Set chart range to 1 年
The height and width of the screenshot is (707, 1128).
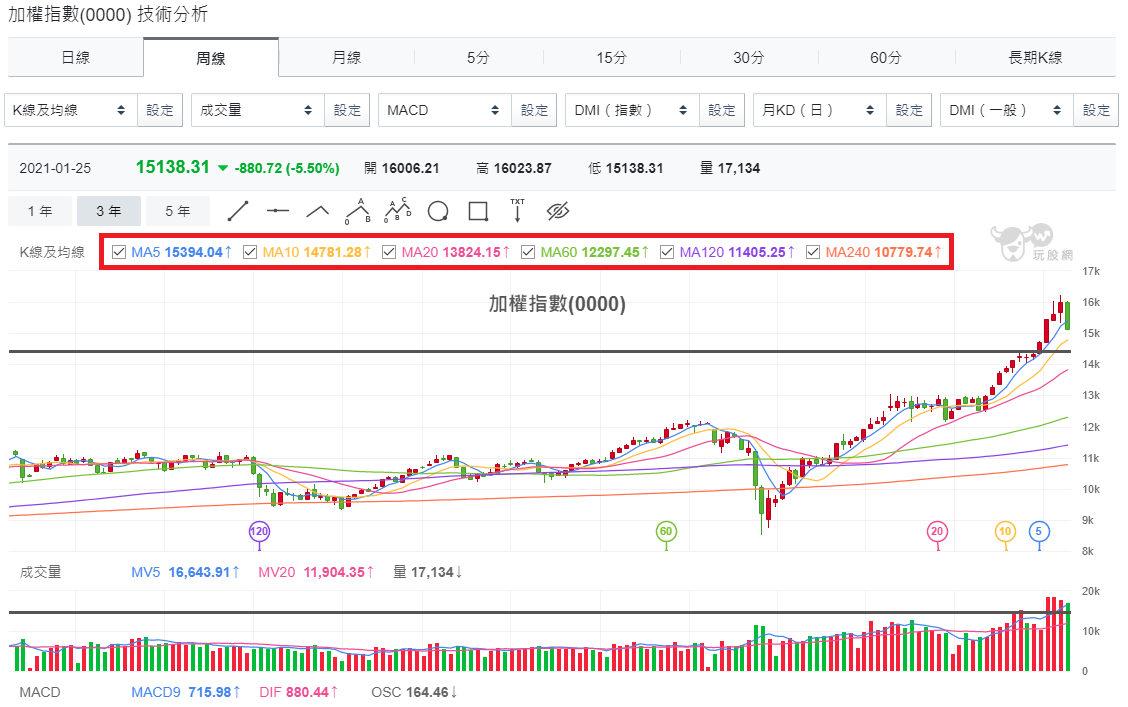pos(40,211)
